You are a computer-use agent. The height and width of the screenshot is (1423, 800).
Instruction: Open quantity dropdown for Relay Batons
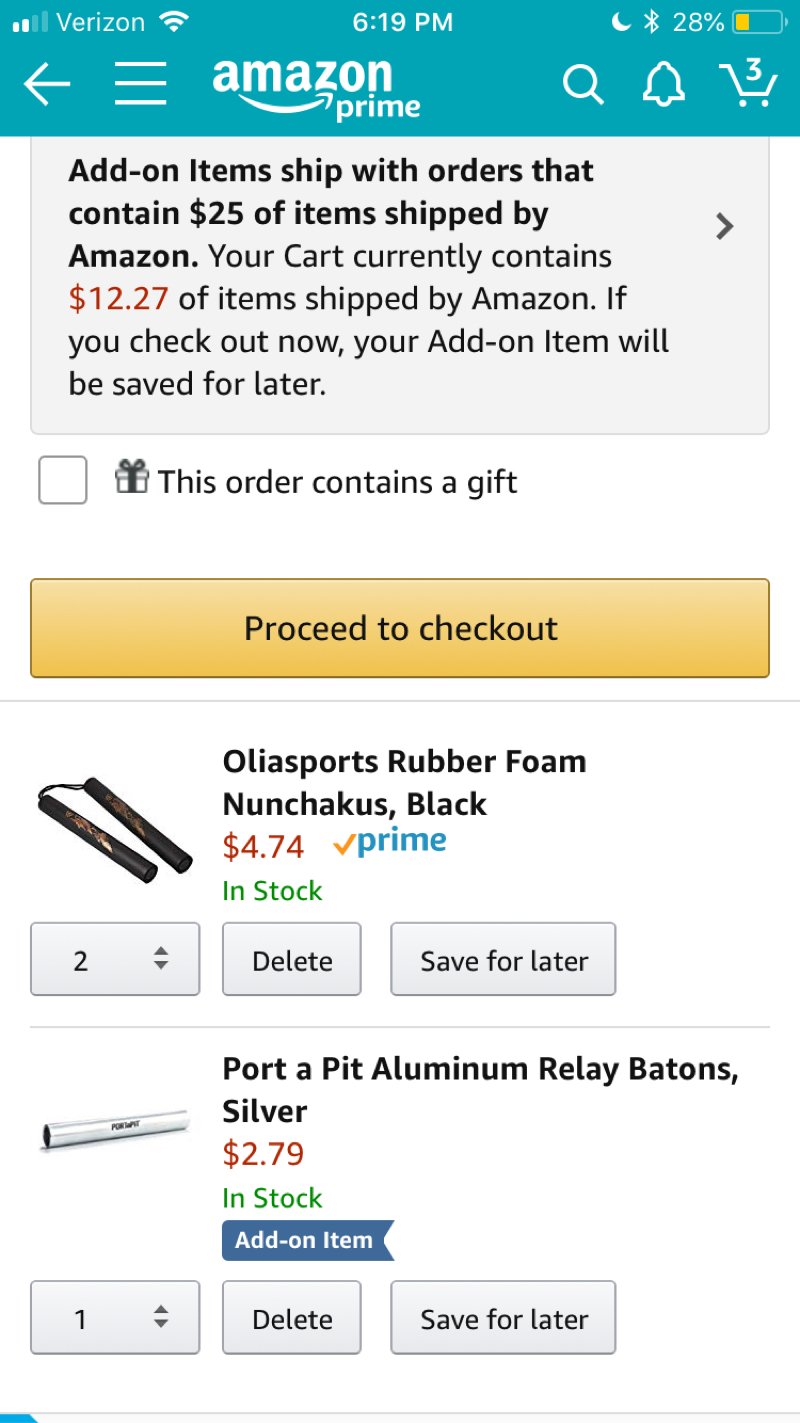[115, 1318]
